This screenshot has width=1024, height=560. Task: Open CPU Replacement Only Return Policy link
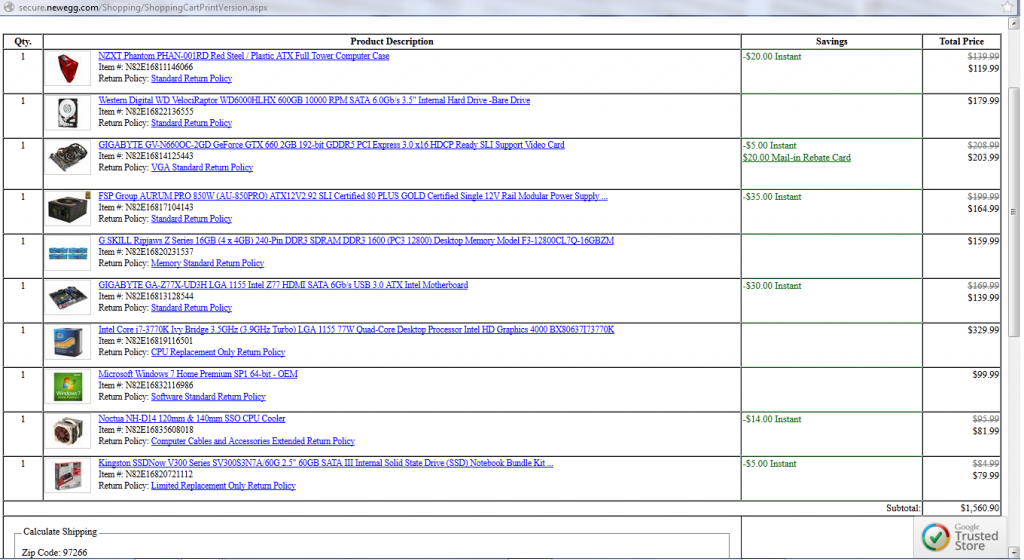point(218,352)
